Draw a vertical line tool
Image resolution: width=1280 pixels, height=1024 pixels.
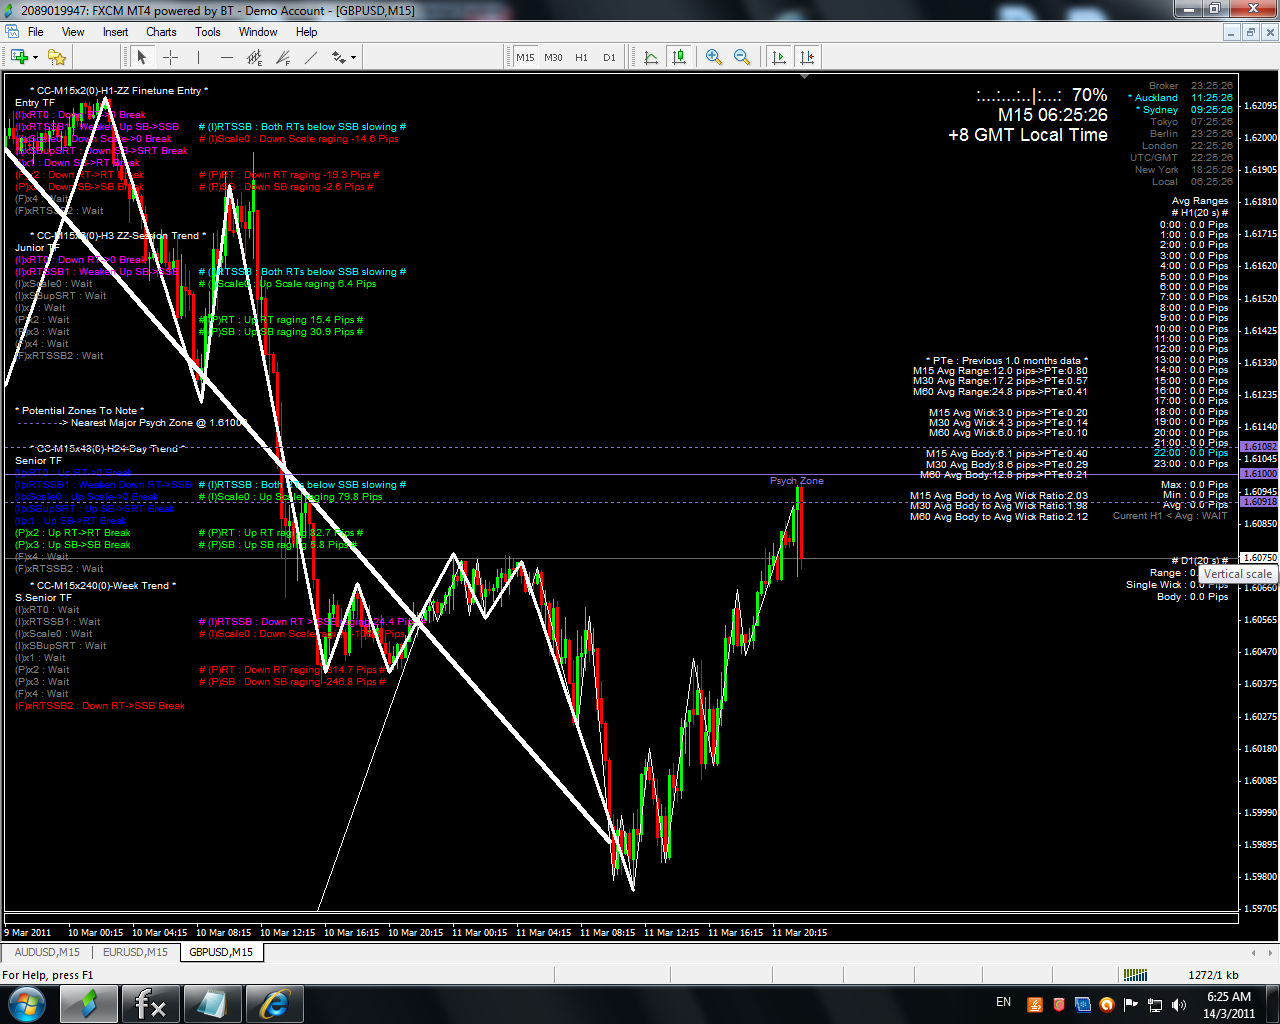(x=198, y=57)
